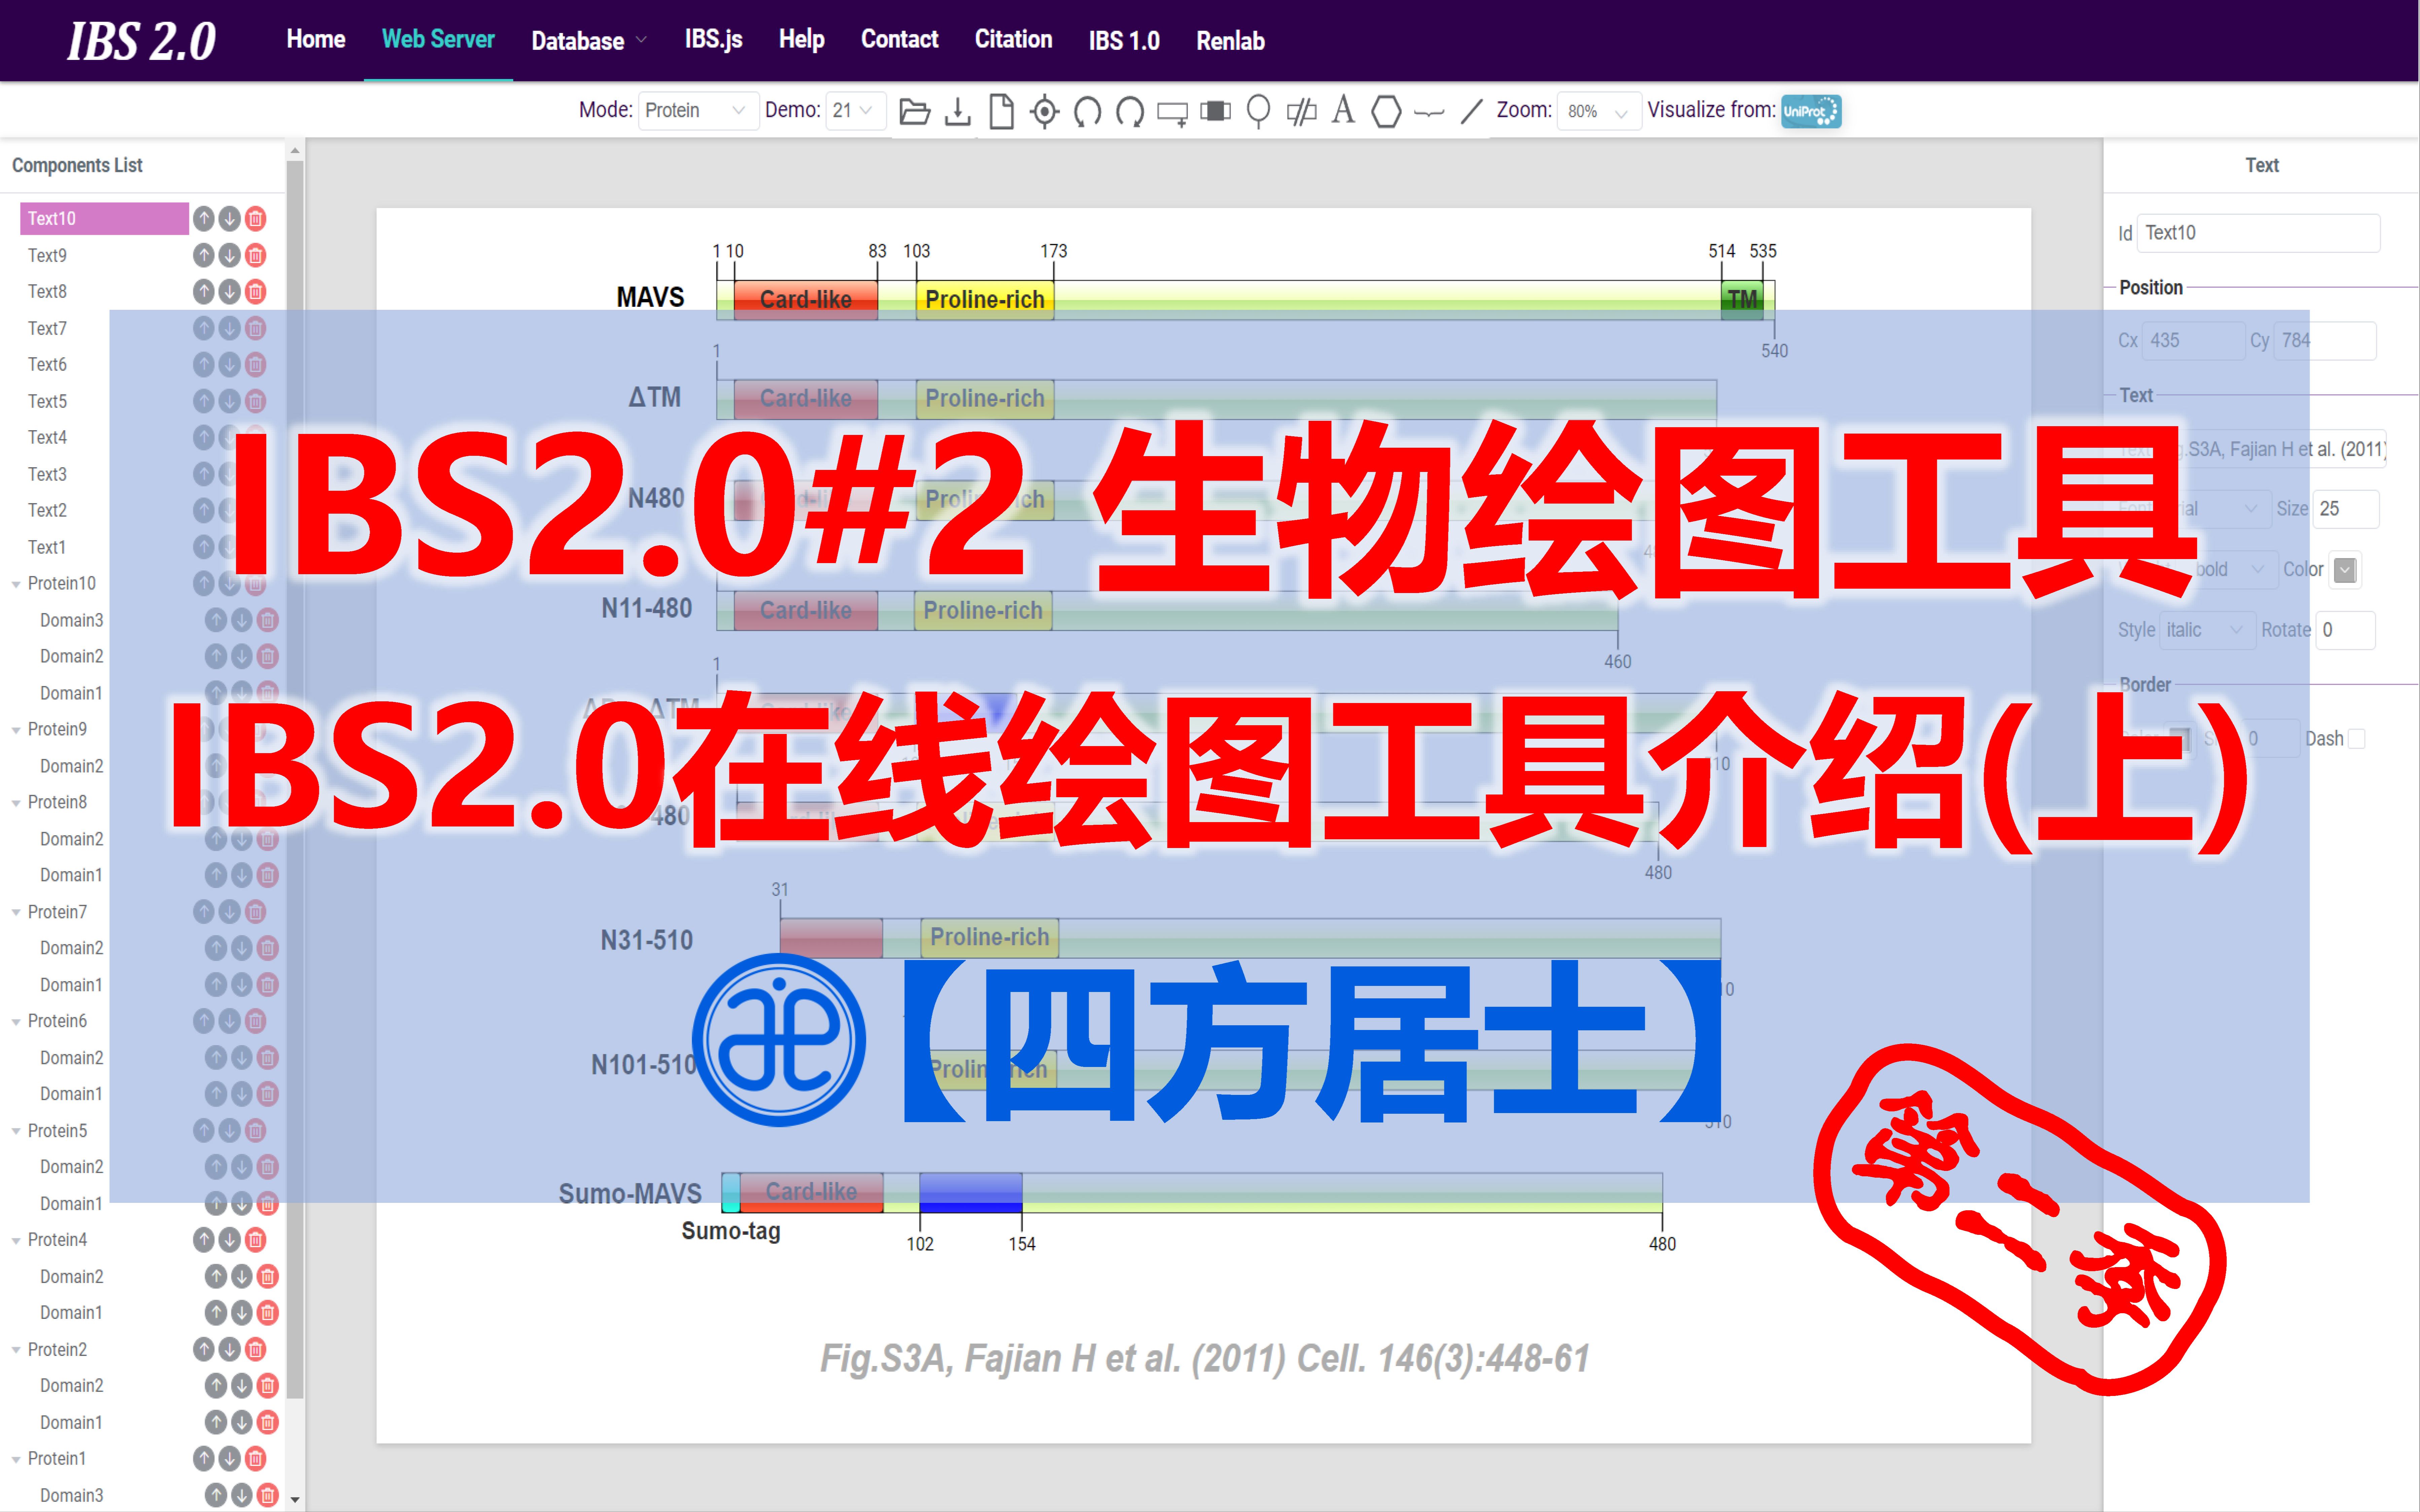Move Text10 down in components list
Viewport: 2420px width, 1512px height.
pyautogui.click(x=230, y=218)
